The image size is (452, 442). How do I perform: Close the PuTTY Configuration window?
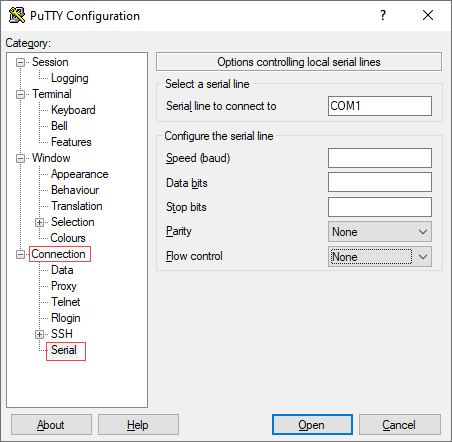click(428, 15)
